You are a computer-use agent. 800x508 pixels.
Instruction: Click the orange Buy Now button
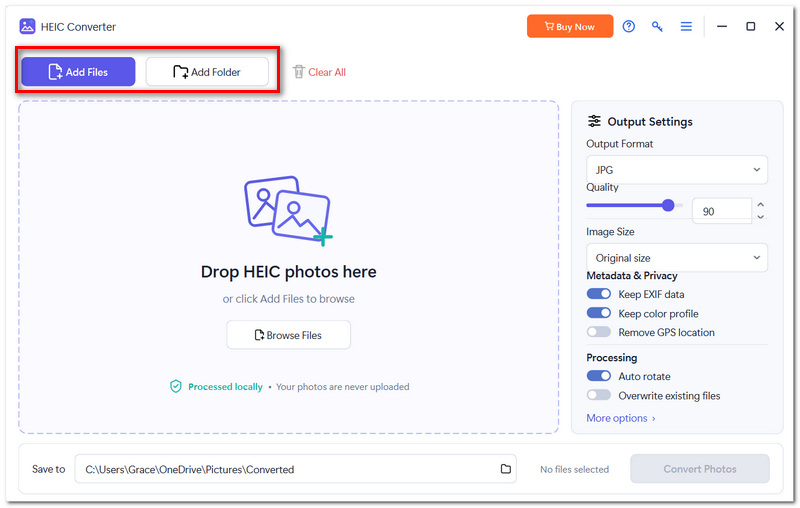(x=570, y=27)
